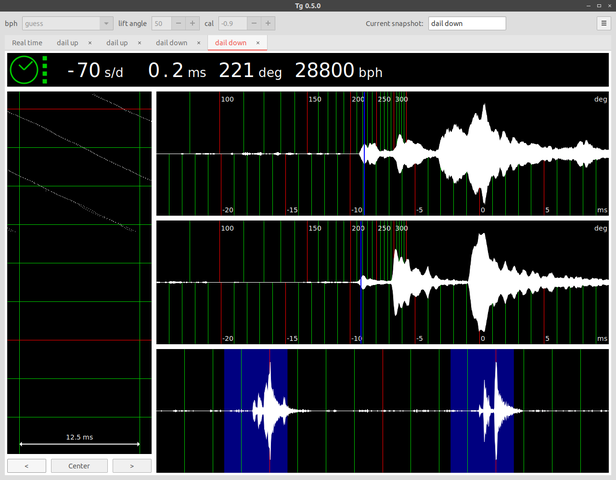Click the first blue highlighted beat region
The image size is (616, 480).
click(x=256, y=411)
